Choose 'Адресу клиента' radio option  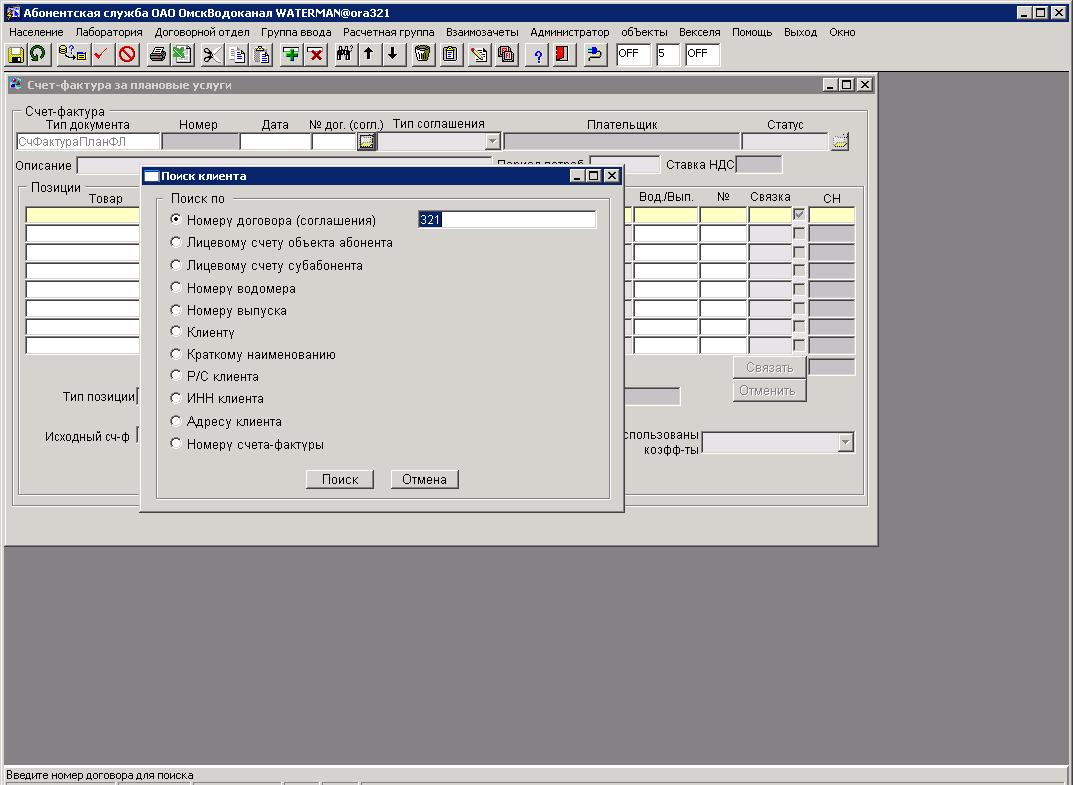[177, 421]
